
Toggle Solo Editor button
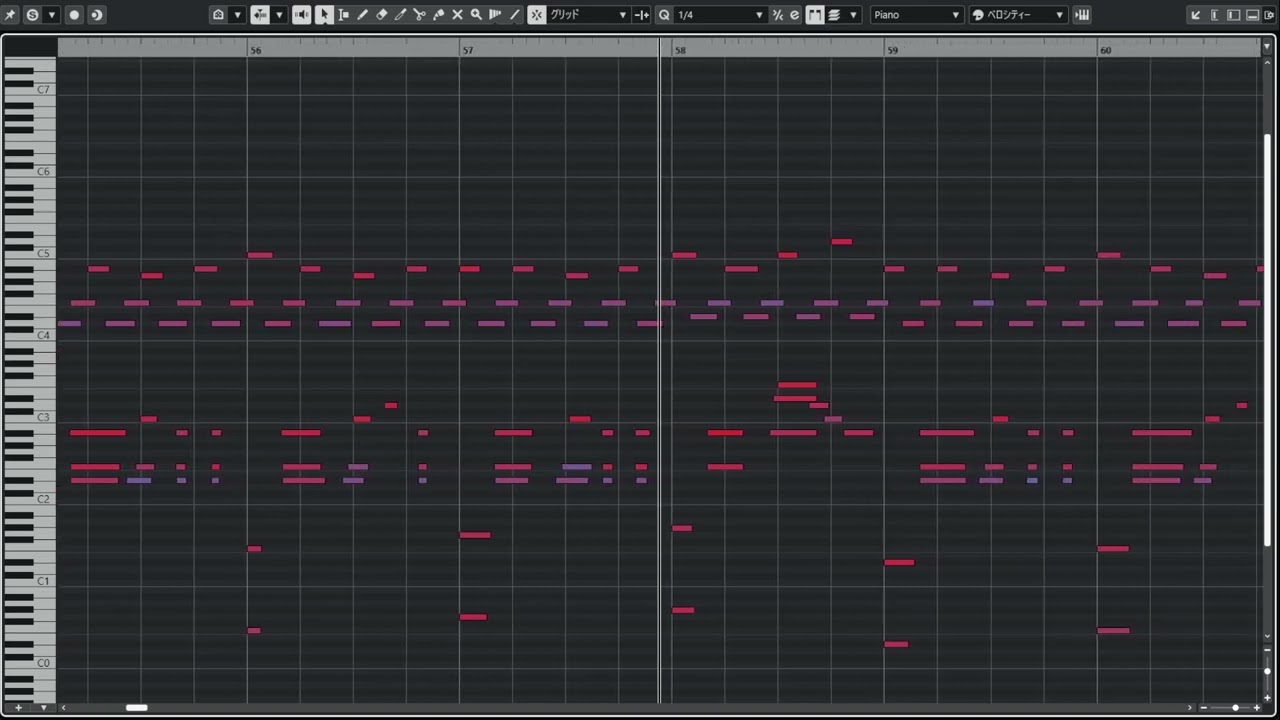[33, 15]
